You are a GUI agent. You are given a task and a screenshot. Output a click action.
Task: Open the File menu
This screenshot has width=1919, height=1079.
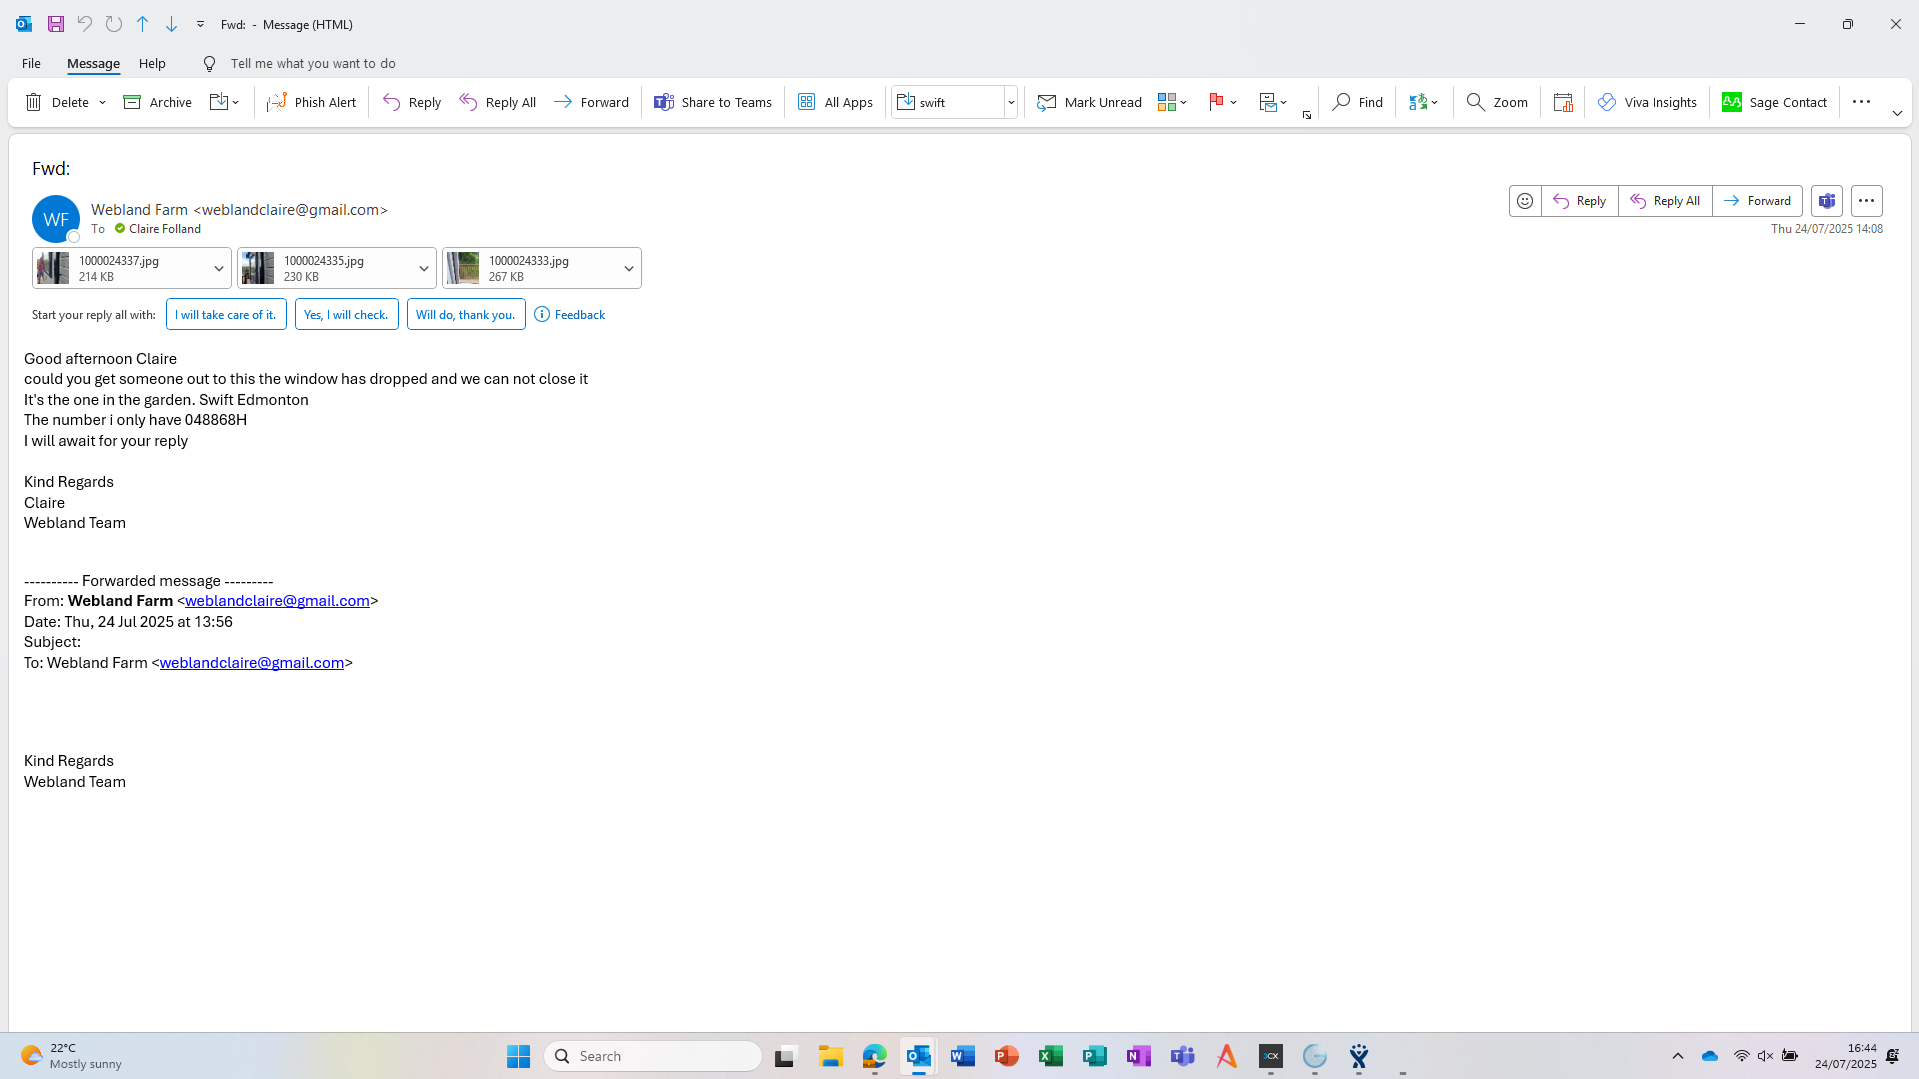[31, 63]
